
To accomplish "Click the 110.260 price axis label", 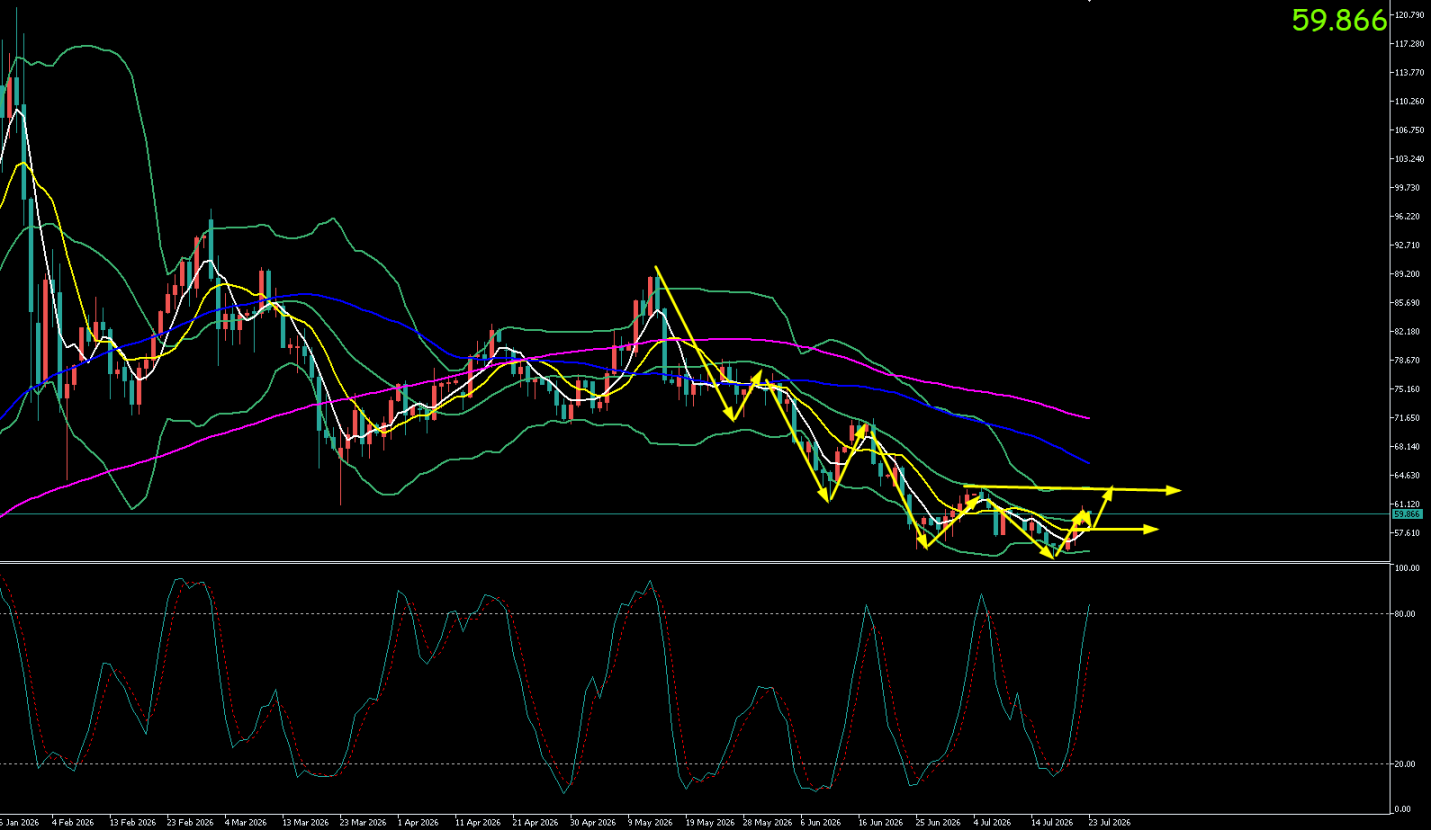I will (x=1410, y=101).
